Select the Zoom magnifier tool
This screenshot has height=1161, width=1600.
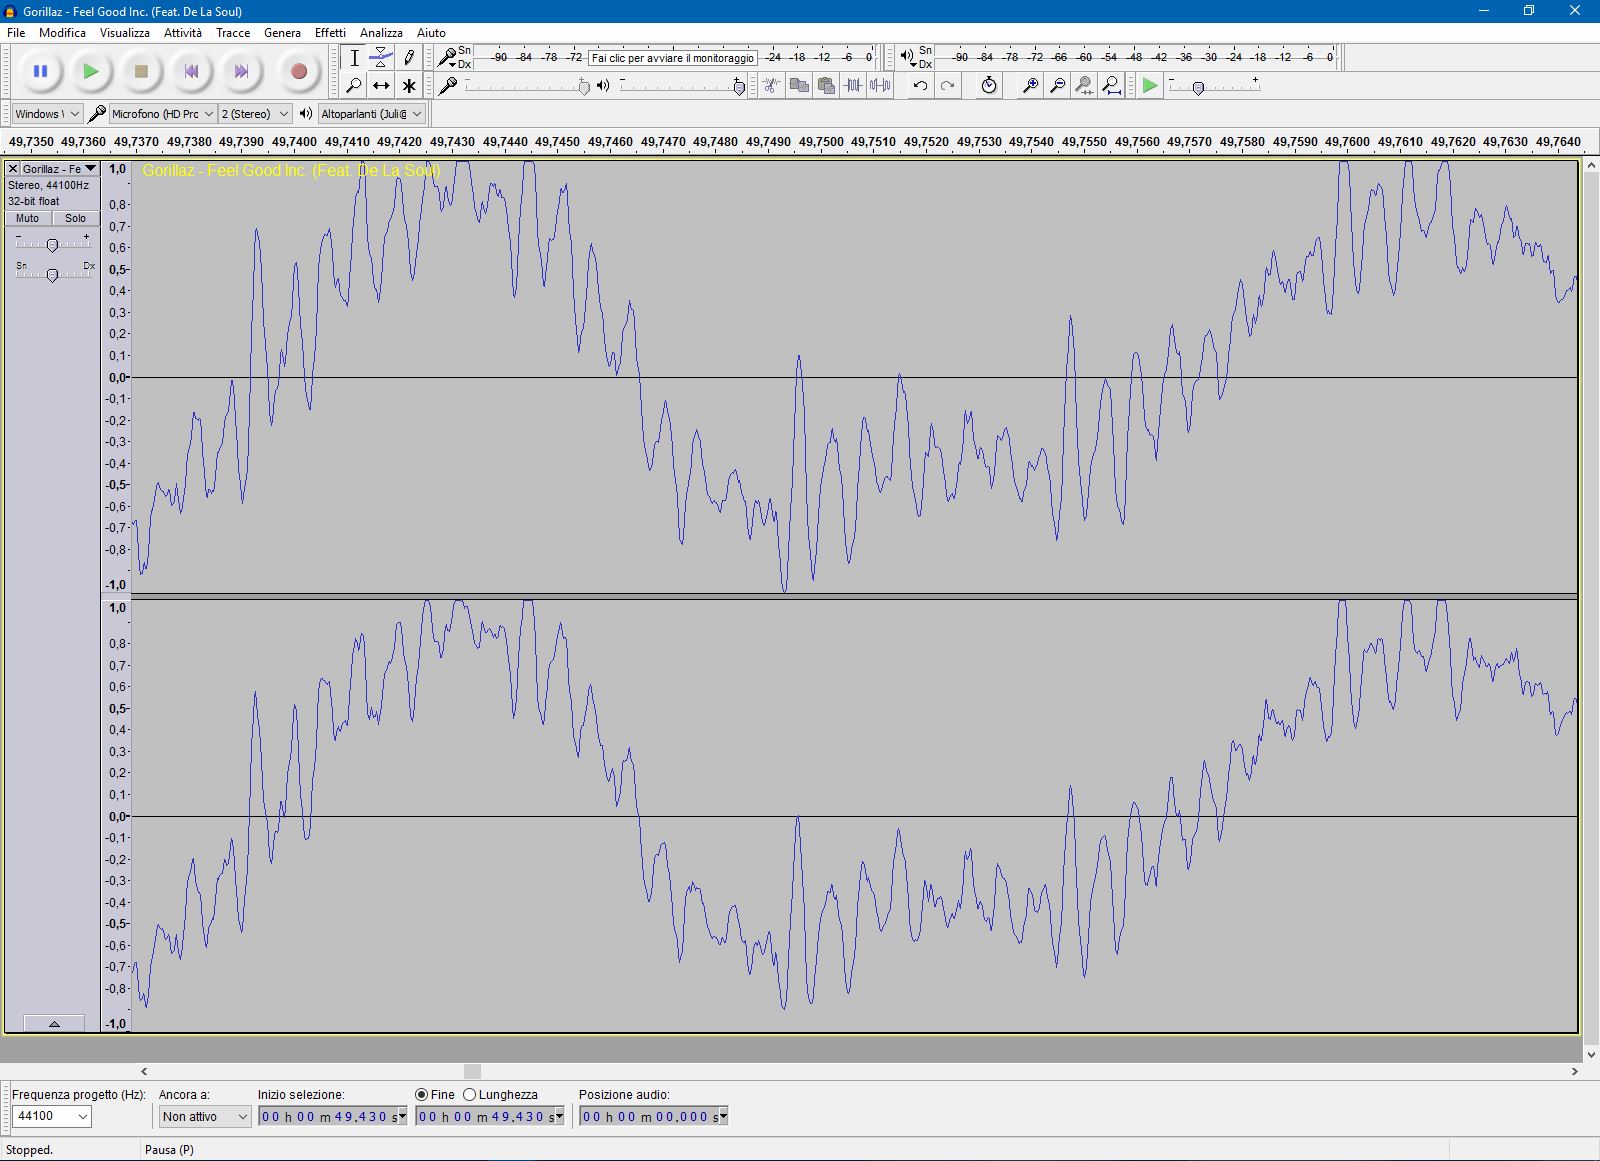coord(354,86)
